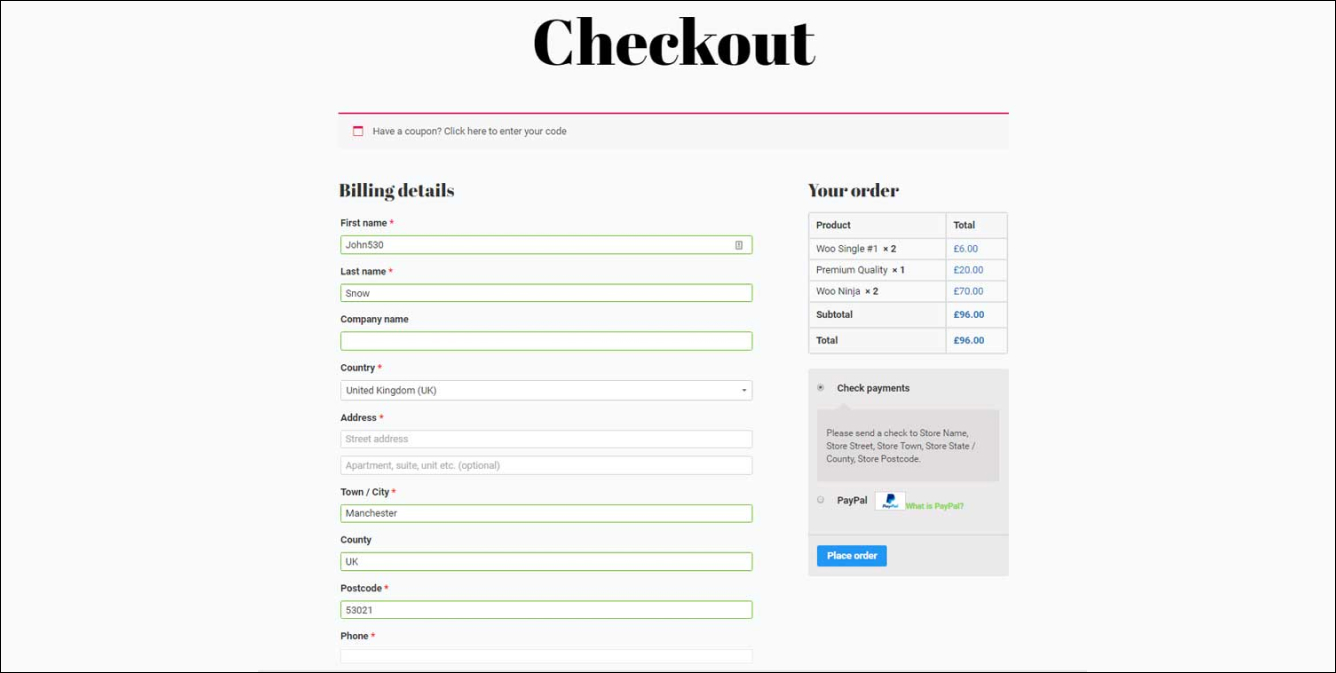Click the Town / City field

tap(546, 513)
